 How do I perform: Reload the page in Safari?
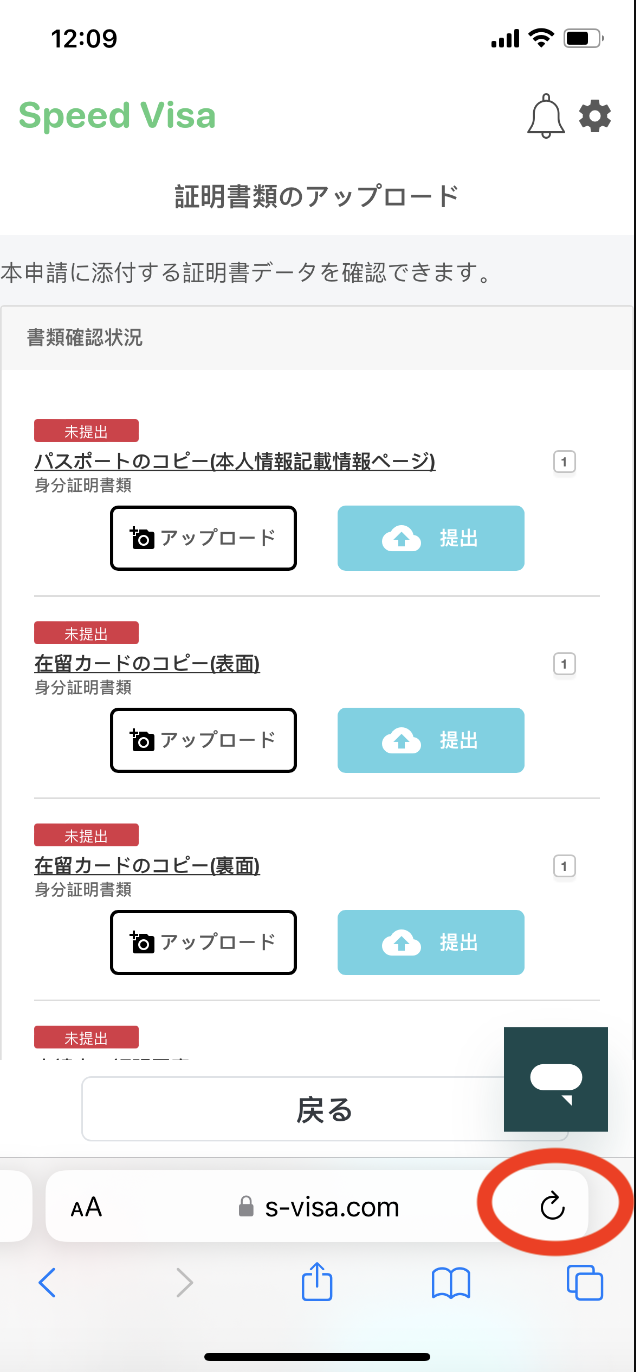552,1206
